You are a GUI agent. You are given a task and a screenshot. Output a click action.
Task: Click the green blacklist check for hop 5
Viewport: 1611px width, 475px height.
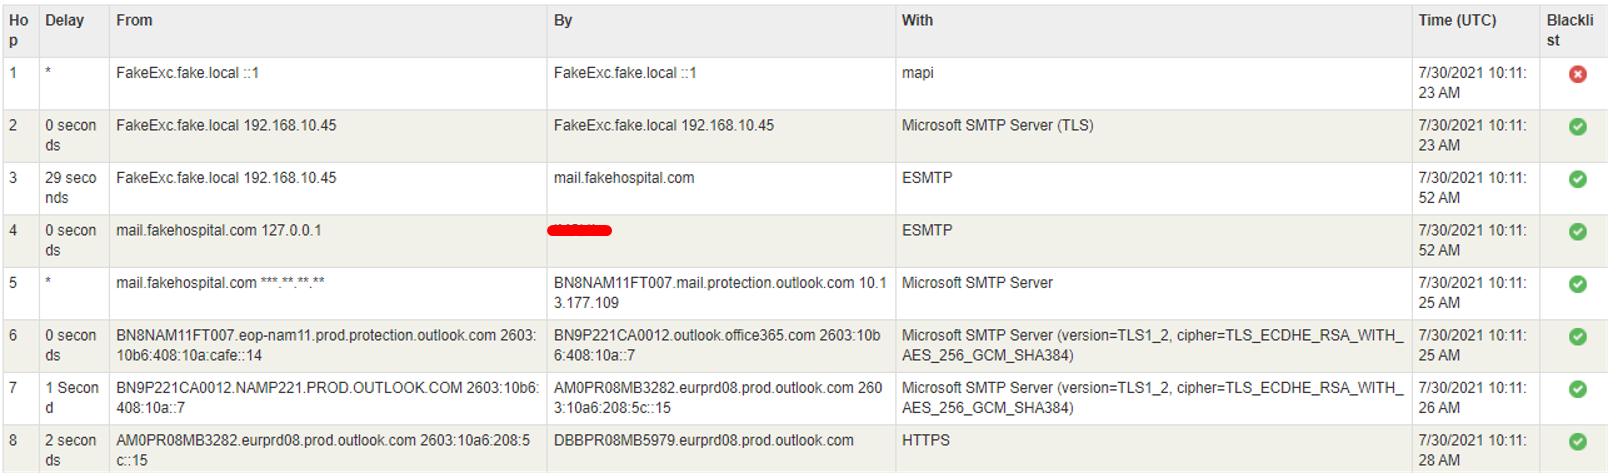pos(1577,284)
